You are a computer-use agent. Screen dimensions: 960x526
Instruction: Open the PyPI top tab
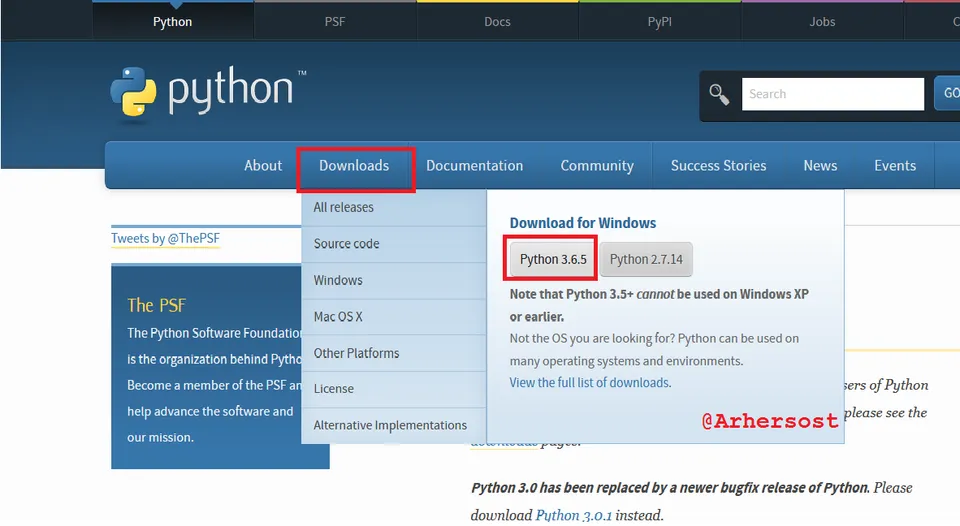click(x=659, y=21)
